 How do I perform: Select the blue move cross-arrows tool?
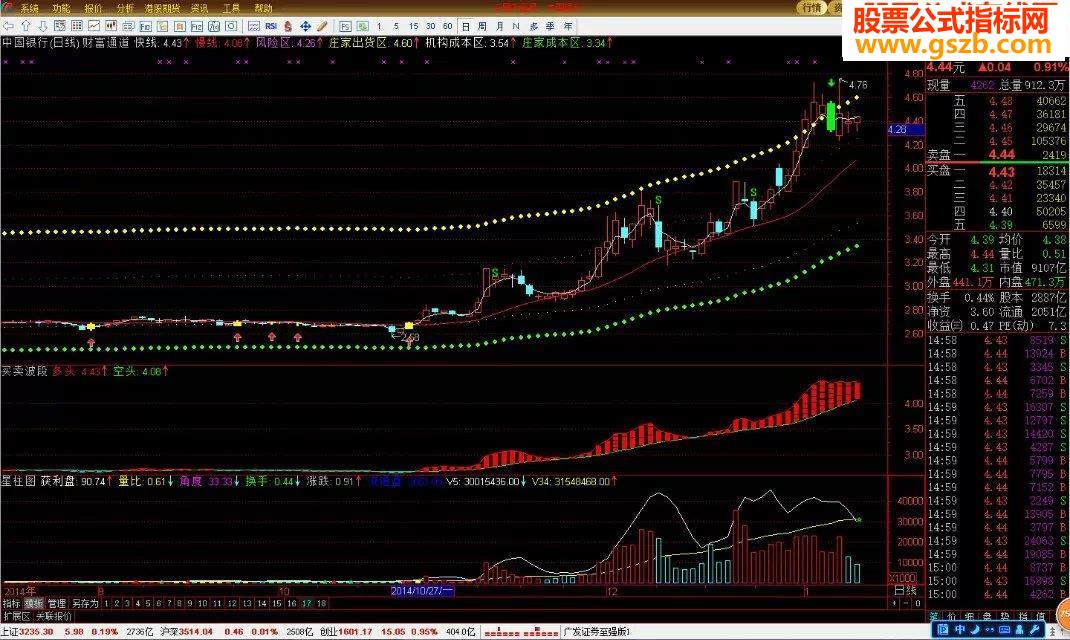click(x=306, y=26)
